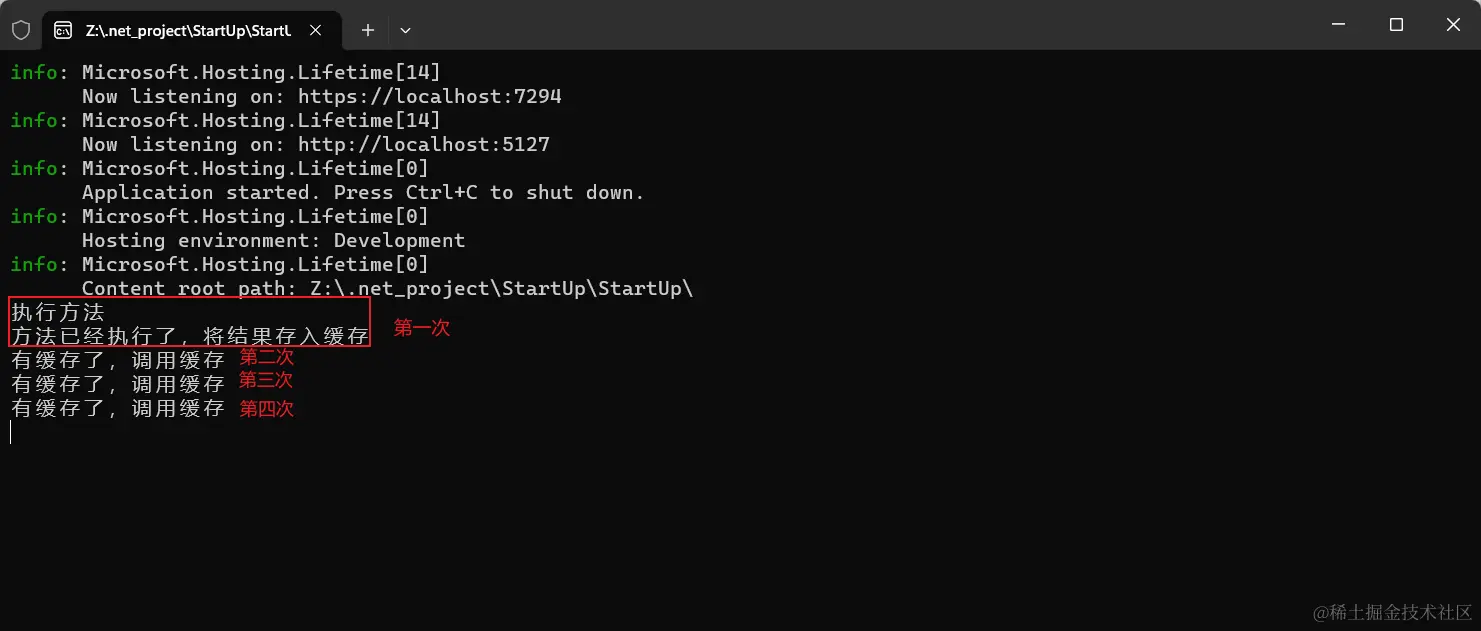Click the Content root path output line
Image resolution: width=1481 pixels, height=631 pixels.
387,289
